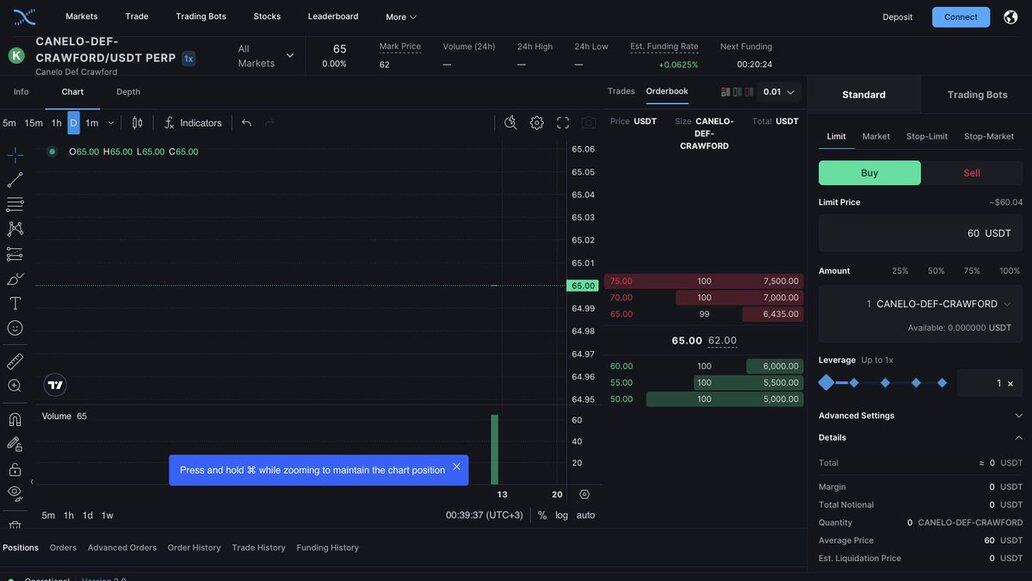The image size is (1032, 581).
Task: Open Leaderboard in top navigation
Action: 333,16
